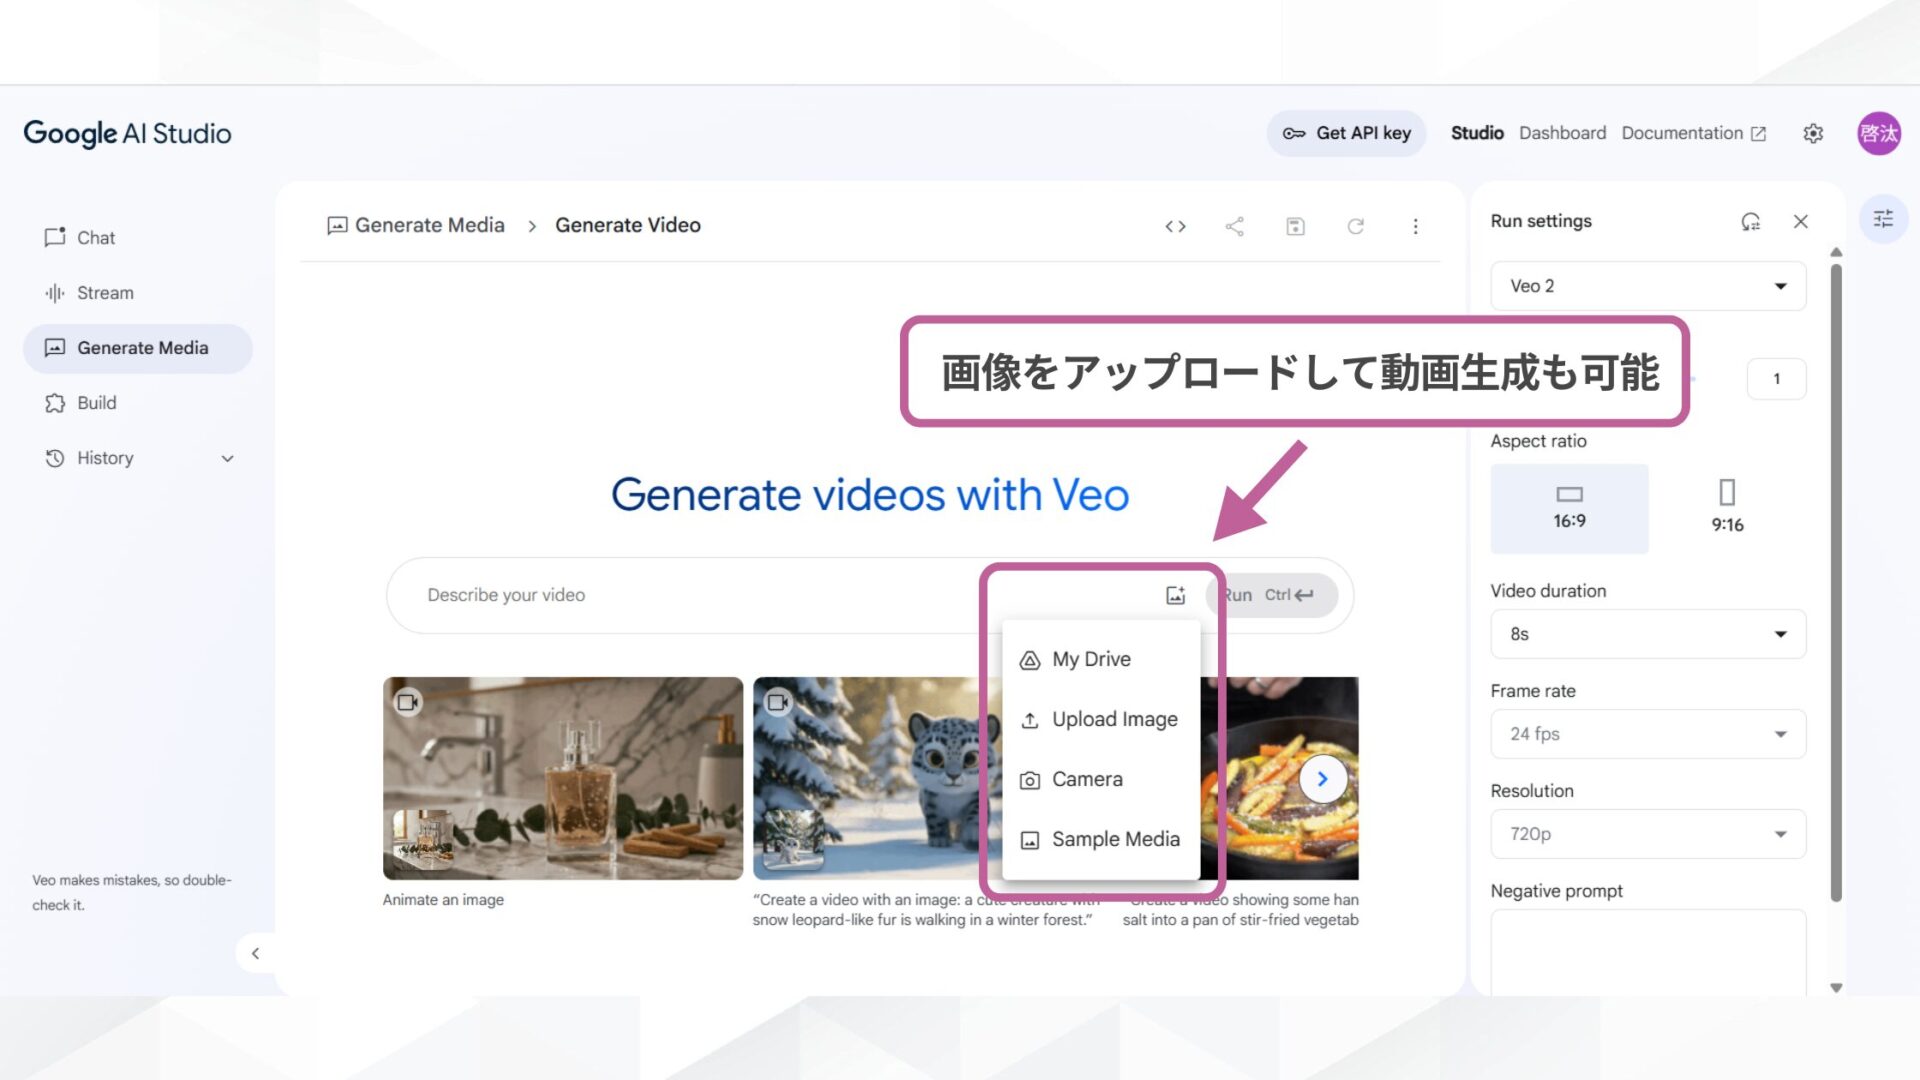1920x1080 pixels.
Task: Open the snow leopard sample thumbnail
Action: pyautogui.click(x=877, y=778)
